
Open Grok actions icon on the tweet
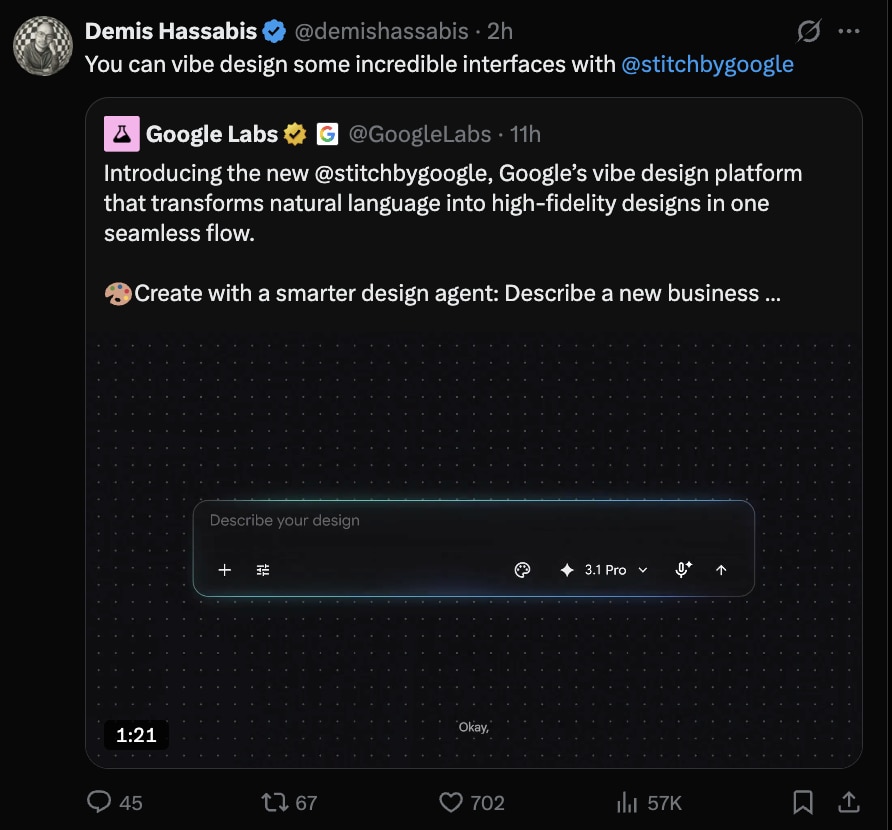point(808,31)
